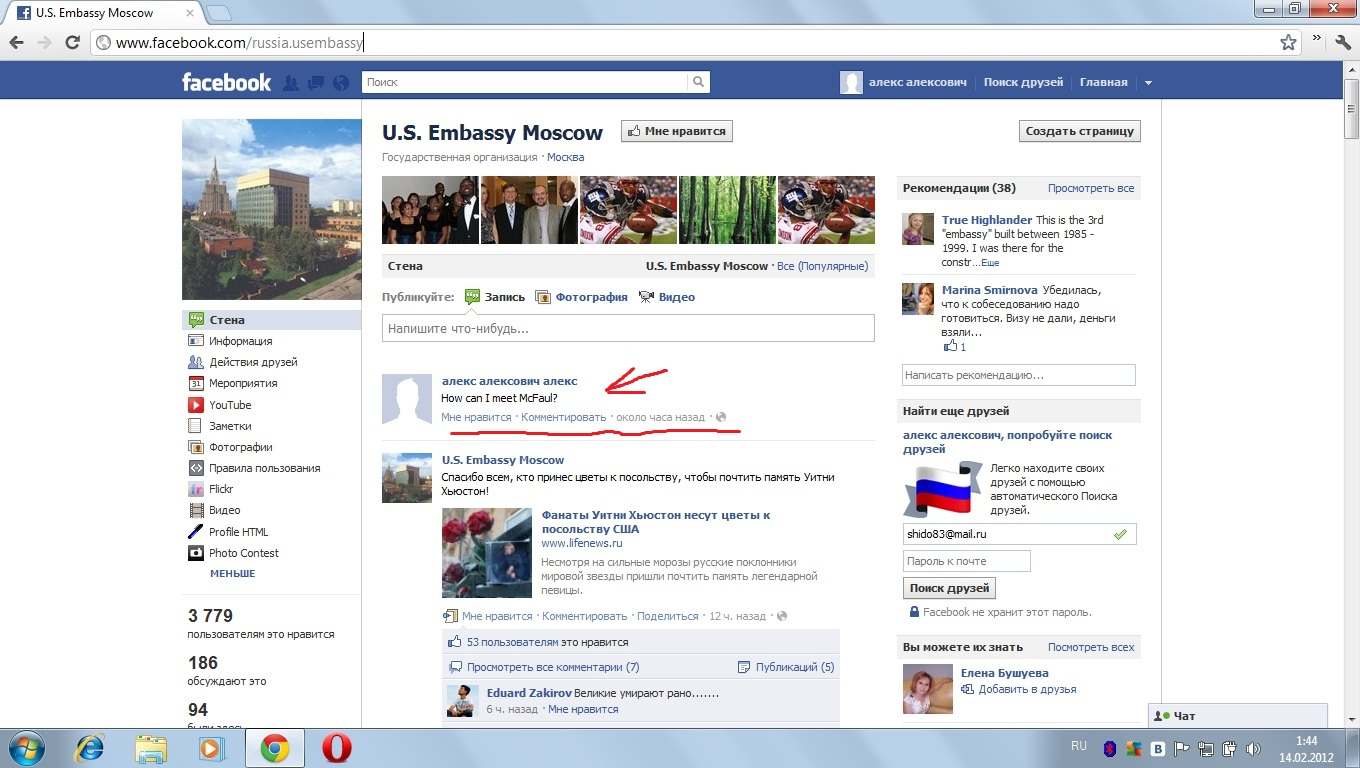Bookmark page with the star icon
This screenshot has width=1360, height=768.
(1289, 42)
